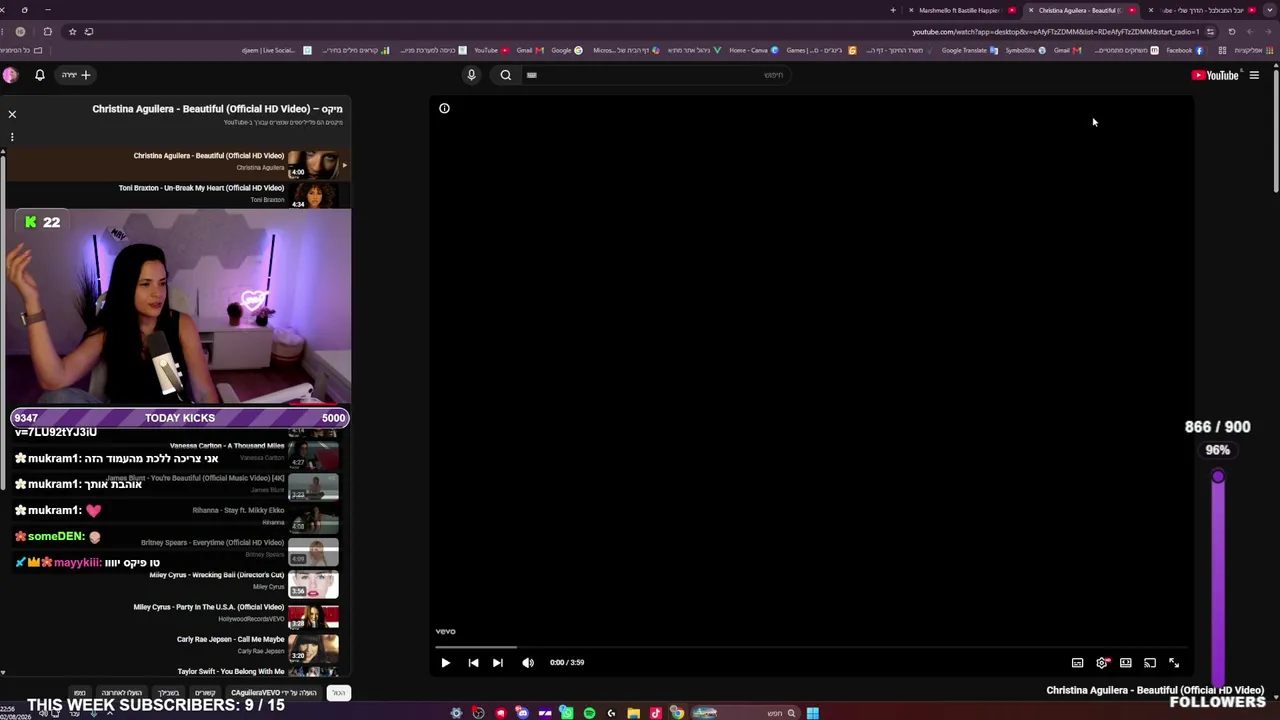Select Rihanna - Stay ft. Mikky Ekko
1280x720 pixels.
coord(238,511)
